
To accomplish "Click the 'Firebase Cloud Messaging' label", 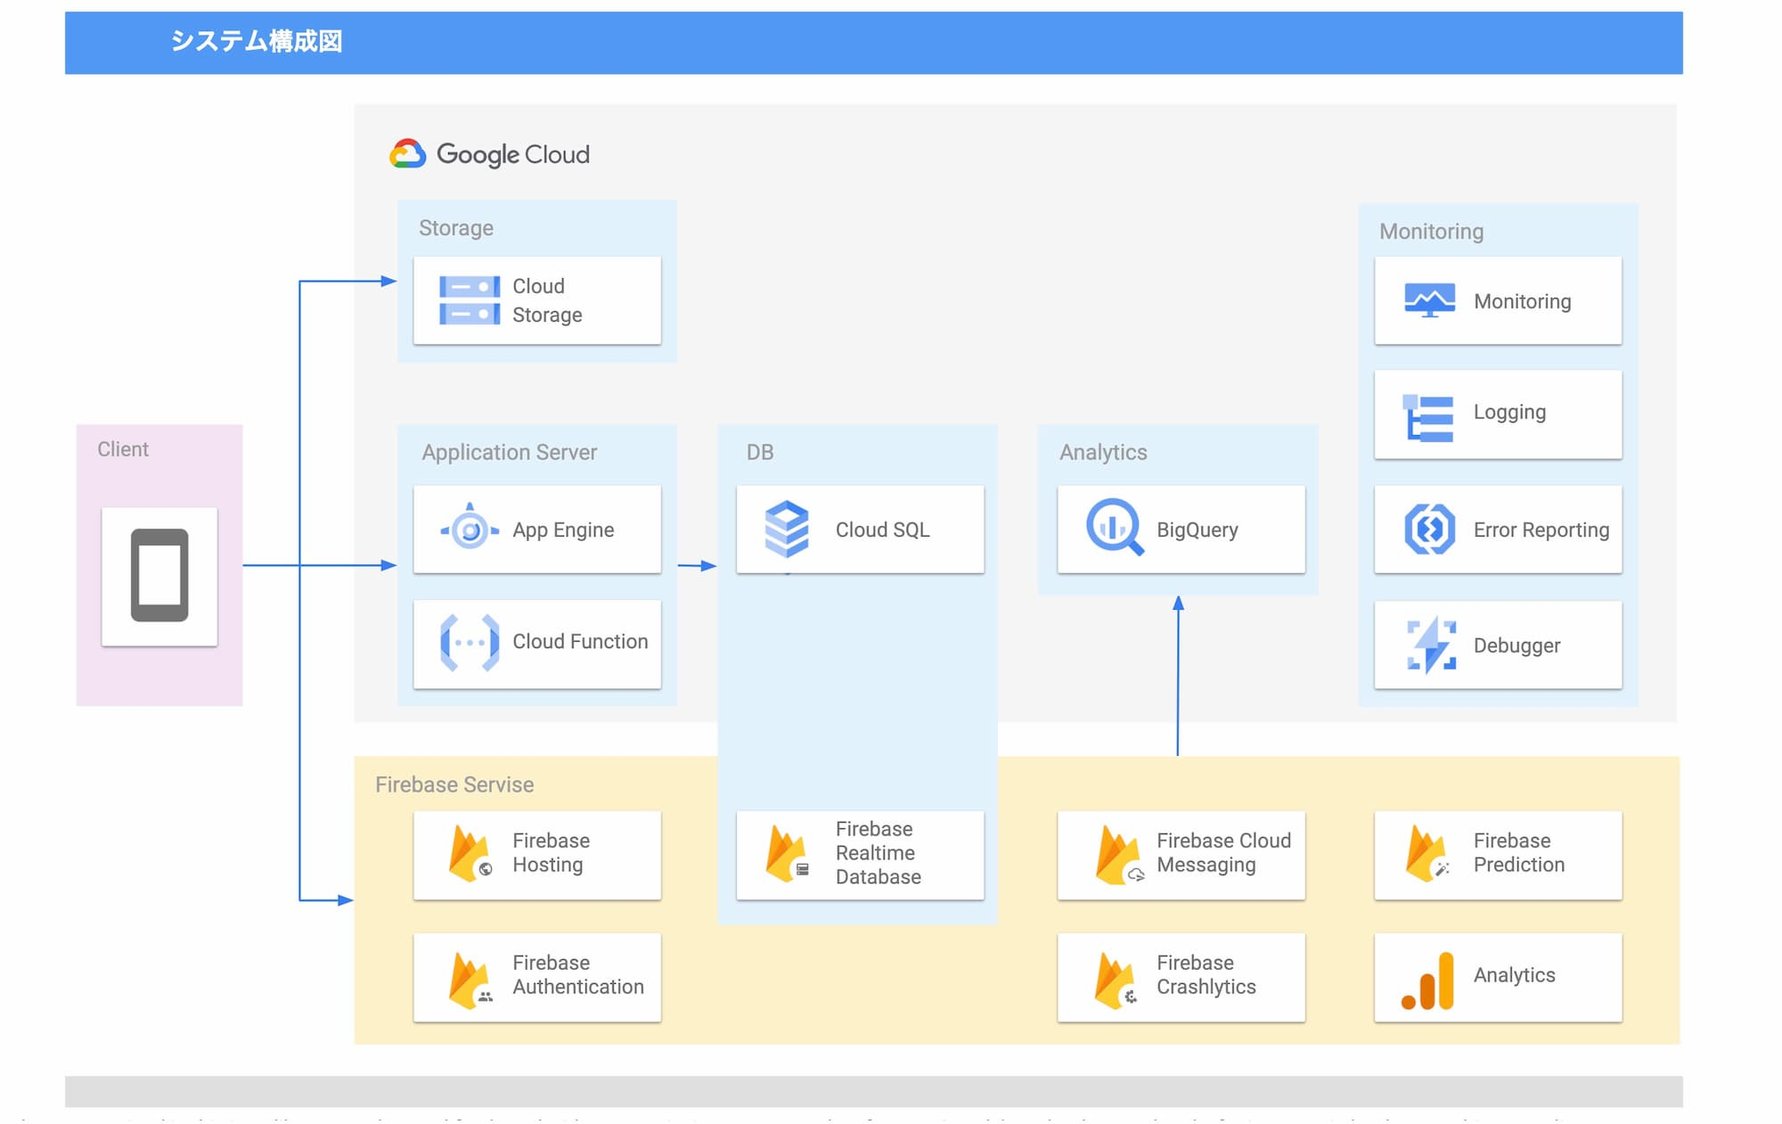I will 1223,853.
